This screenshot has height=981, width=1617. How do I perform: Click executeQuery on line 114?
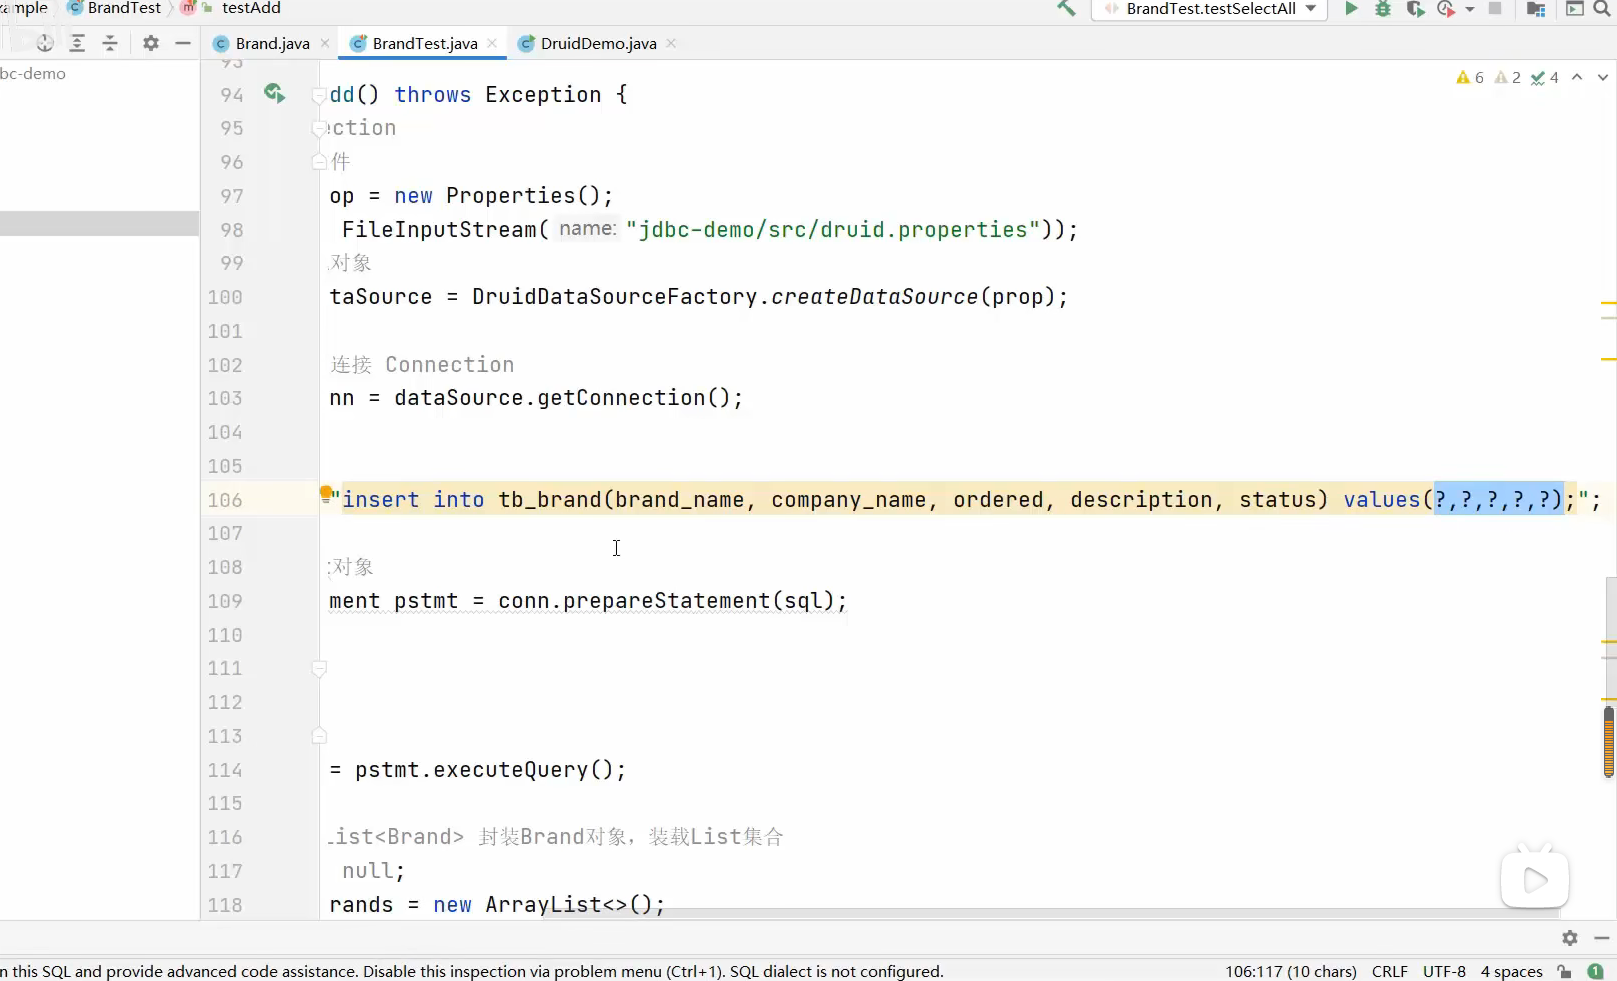pyautogui.click(x=511, y=770)
